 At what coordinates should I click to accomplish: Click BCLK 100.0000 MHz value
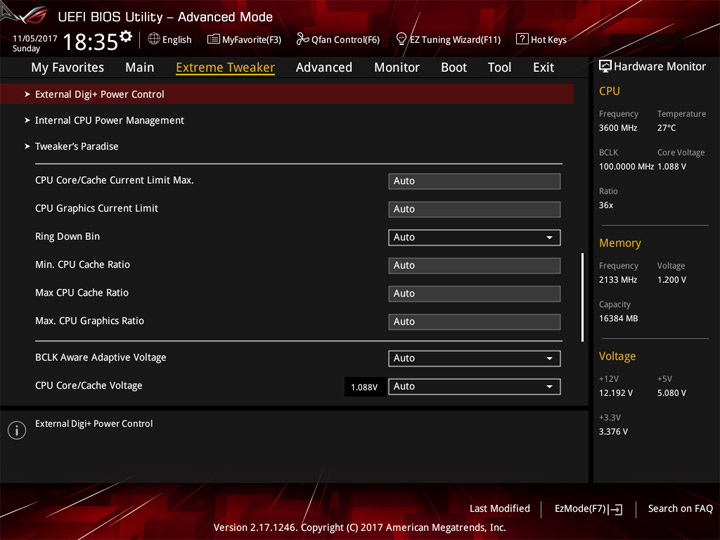point(626,167)
